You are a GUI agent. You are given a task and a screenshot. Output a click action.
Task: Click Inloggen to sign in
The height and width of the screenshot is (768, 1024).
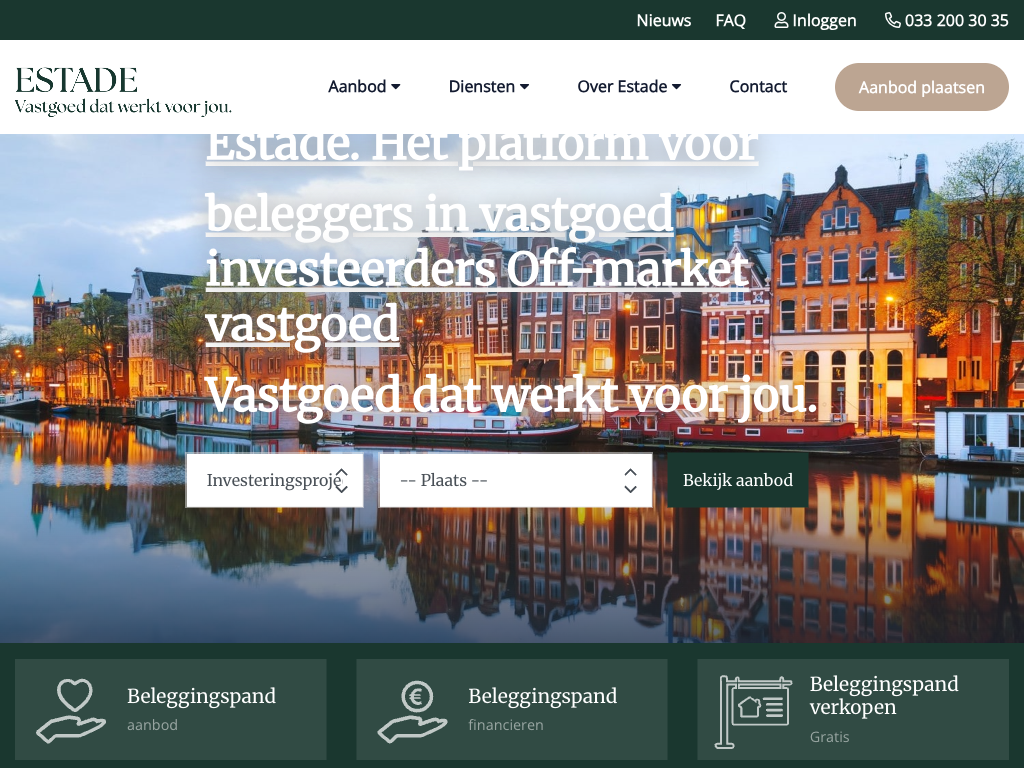[824, 20]
